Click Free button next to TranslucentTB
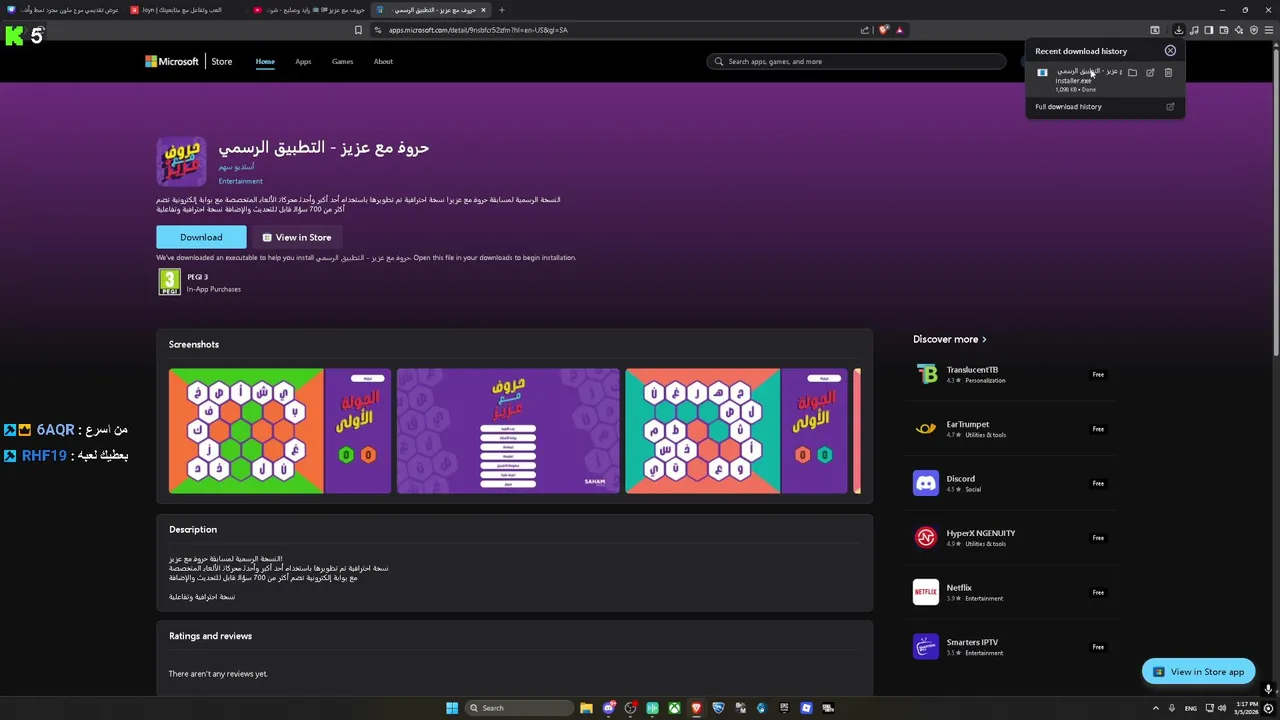1280x720 pixels. click(1098, 374)
